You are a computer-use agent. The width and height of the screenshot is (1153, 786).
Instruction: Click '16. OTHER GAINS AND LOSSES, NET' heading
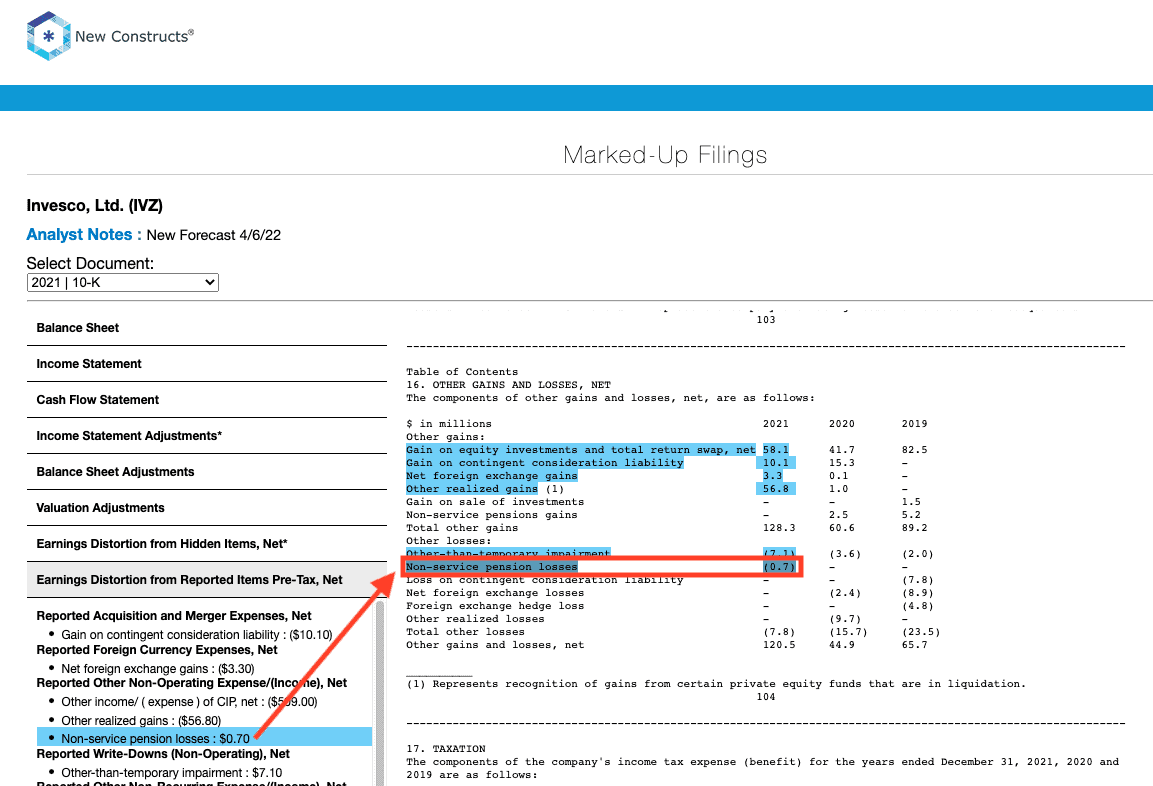point(508,385)
